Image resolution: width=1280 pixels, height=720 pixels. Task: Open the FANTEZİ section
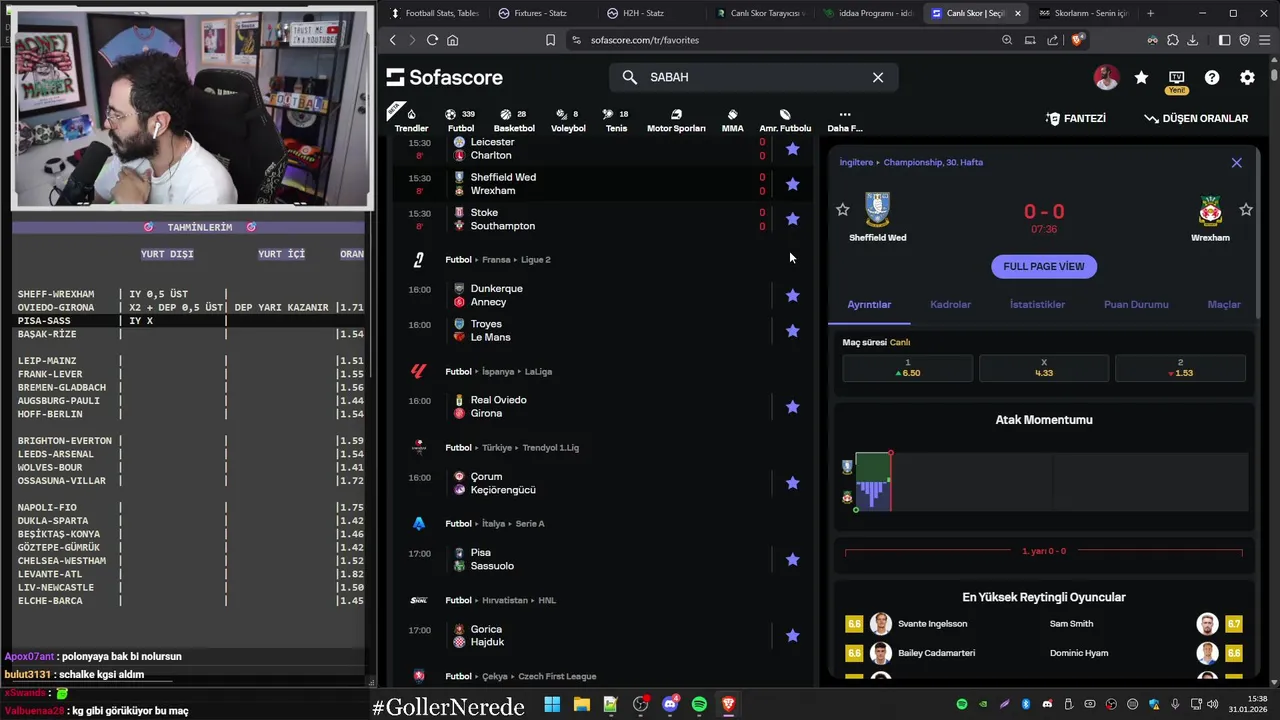tap(1076, 118)
